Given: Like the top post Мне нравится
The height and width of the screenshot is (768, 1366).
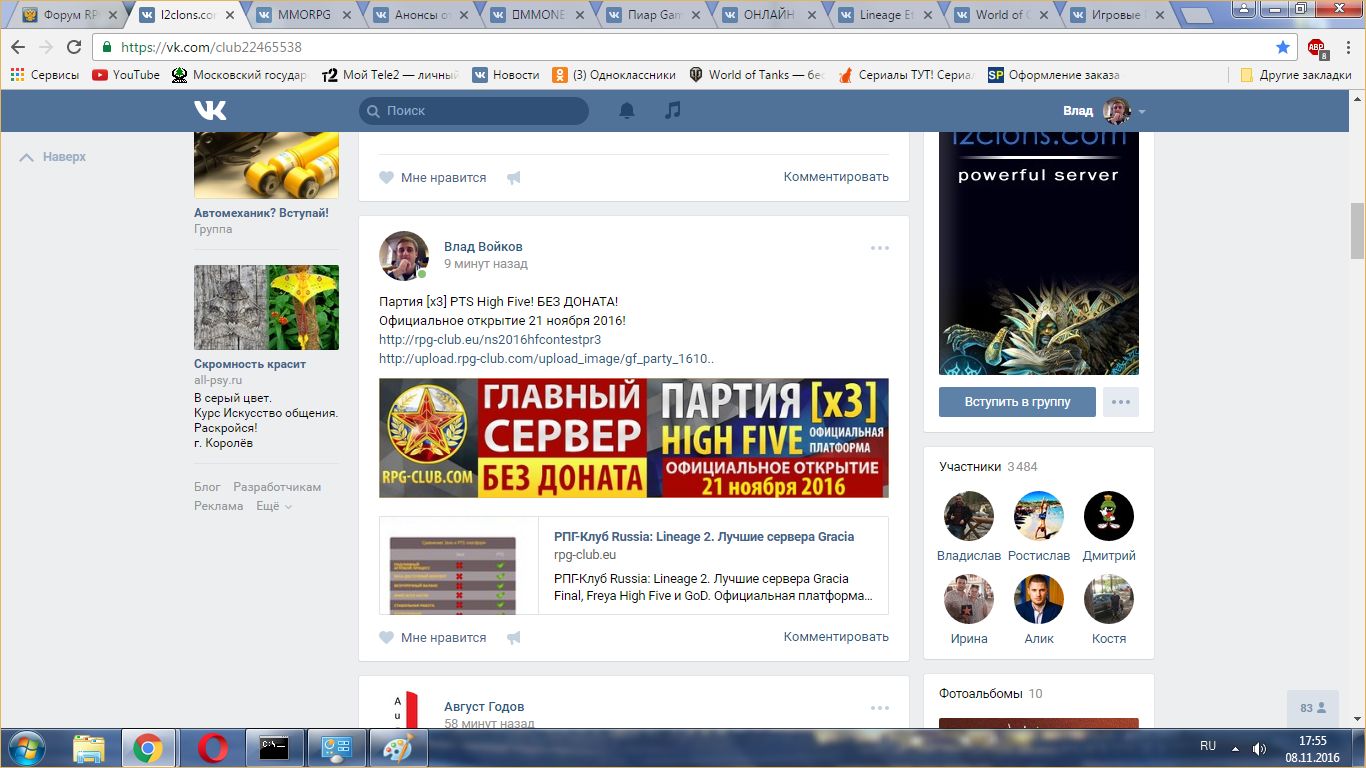Looking at the screenshot, I should point(432,177).
